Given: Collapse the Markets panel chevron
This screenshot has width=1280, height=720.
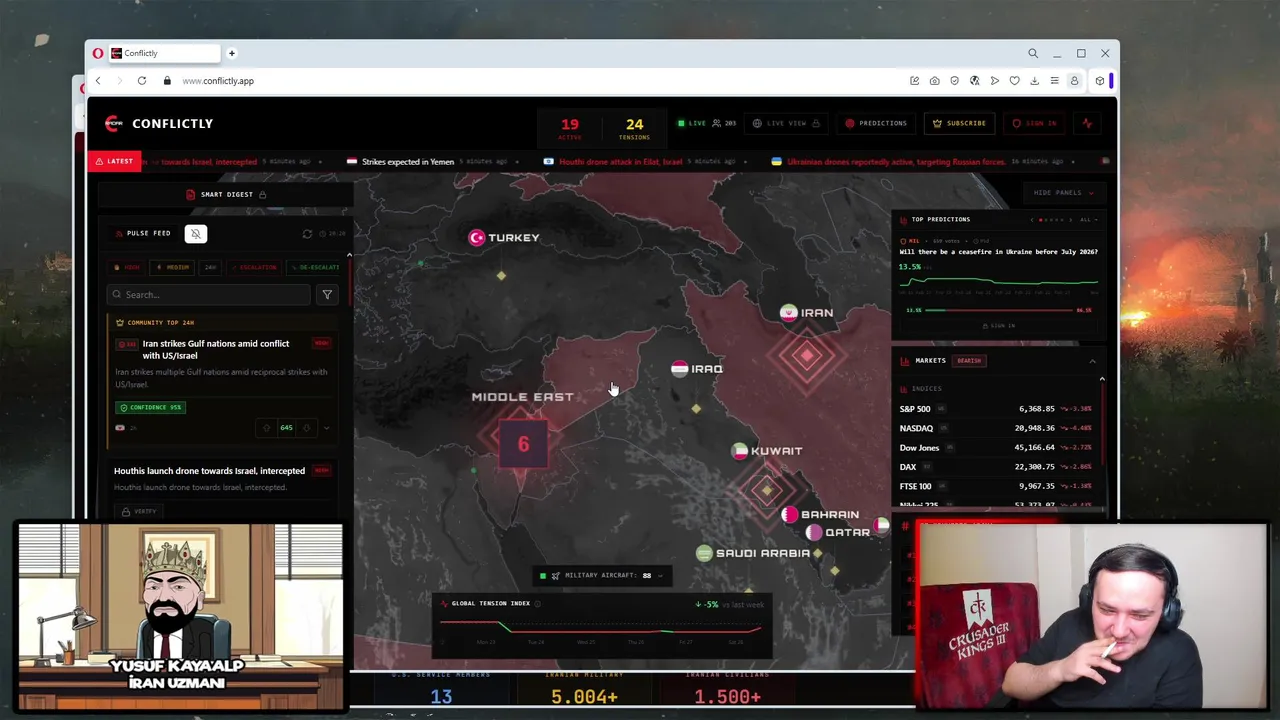Looking at the screenshot, I should point(1092,361).
